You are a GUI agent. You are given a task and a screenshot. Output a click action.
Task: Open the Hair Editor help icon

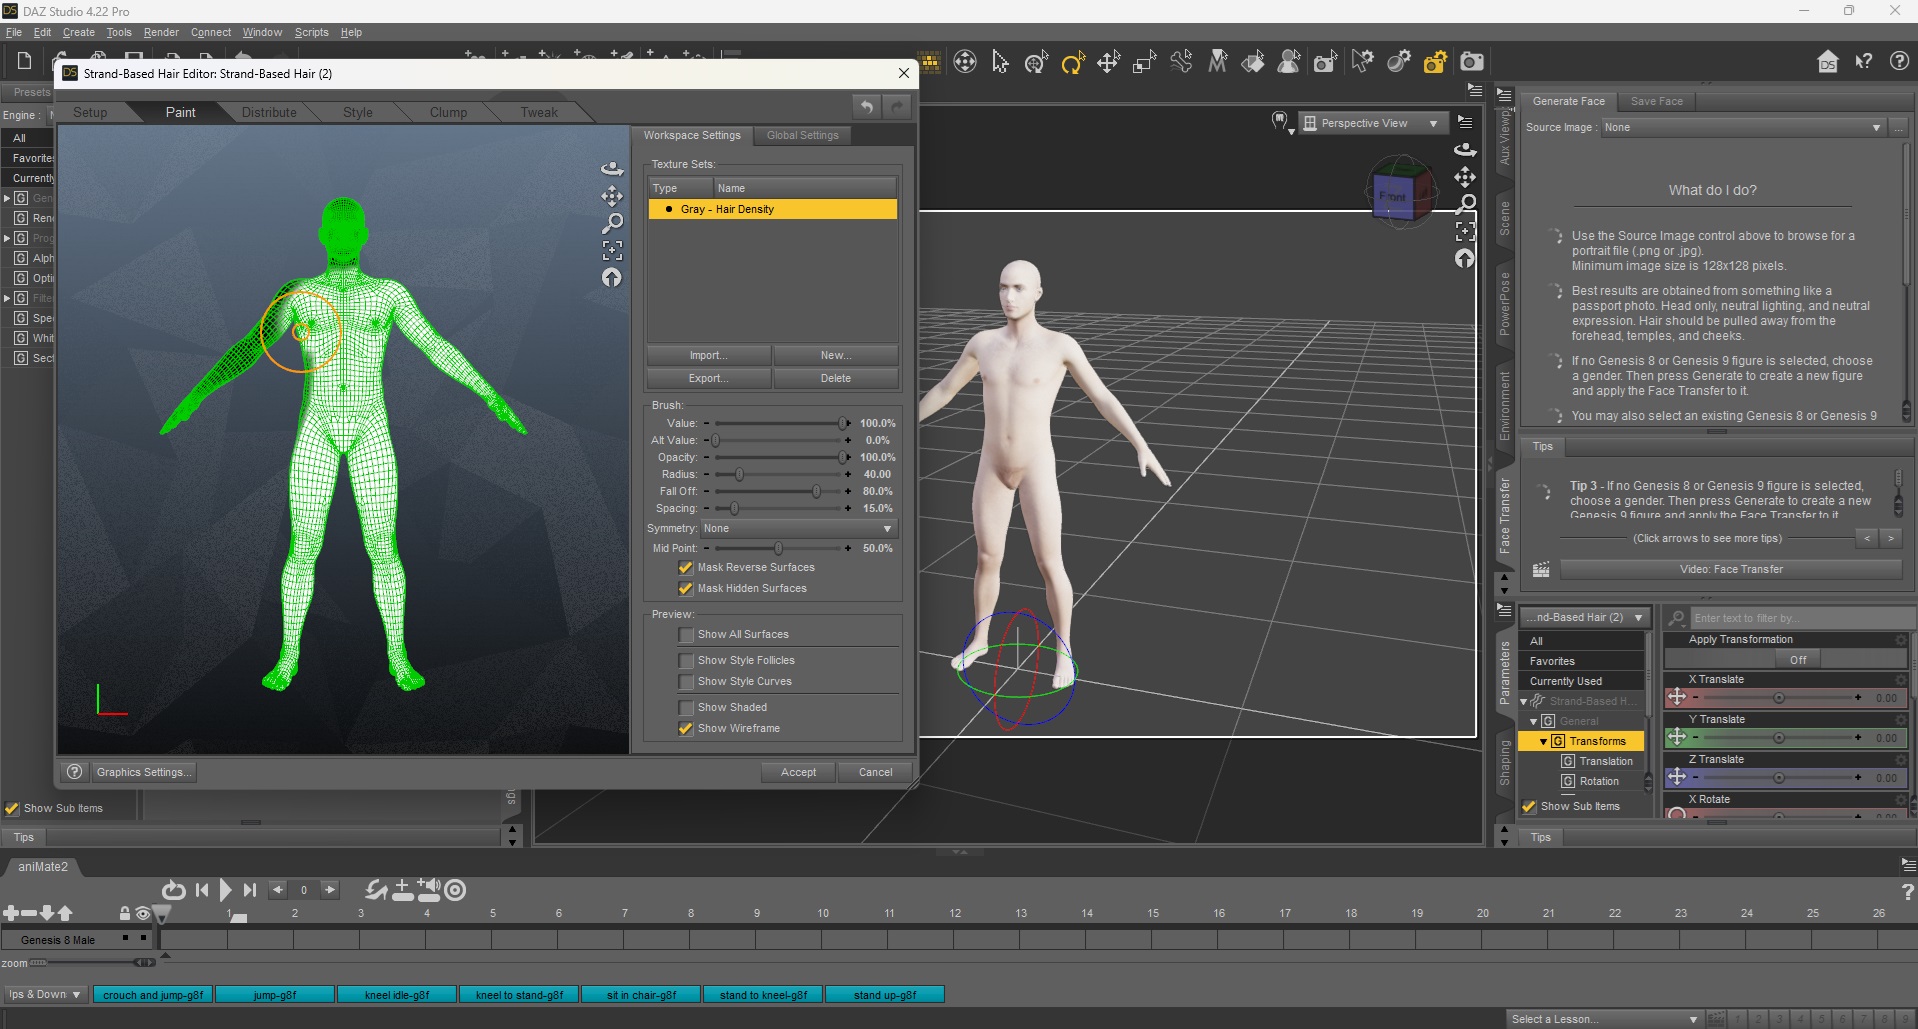tap(74, 772)
